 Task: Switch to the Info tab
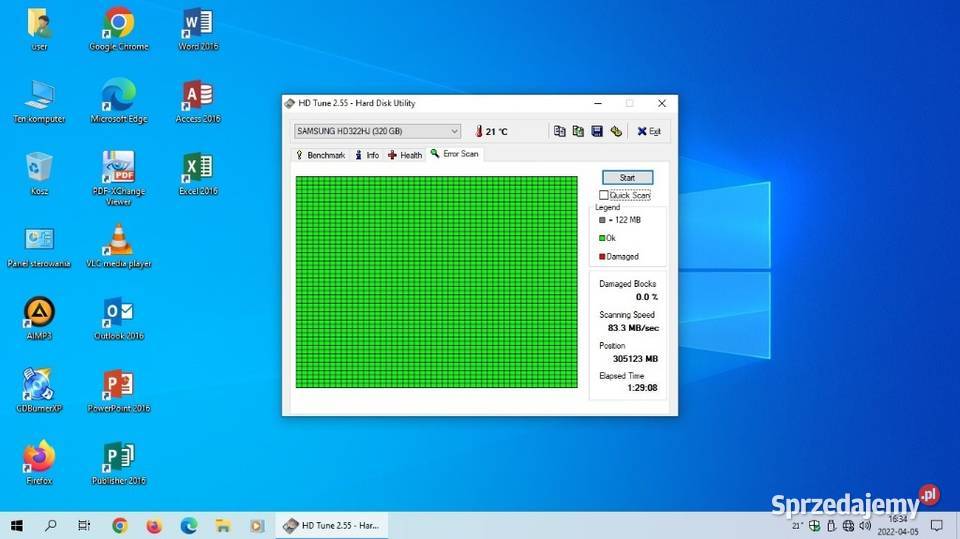click(x=367, y=155)
